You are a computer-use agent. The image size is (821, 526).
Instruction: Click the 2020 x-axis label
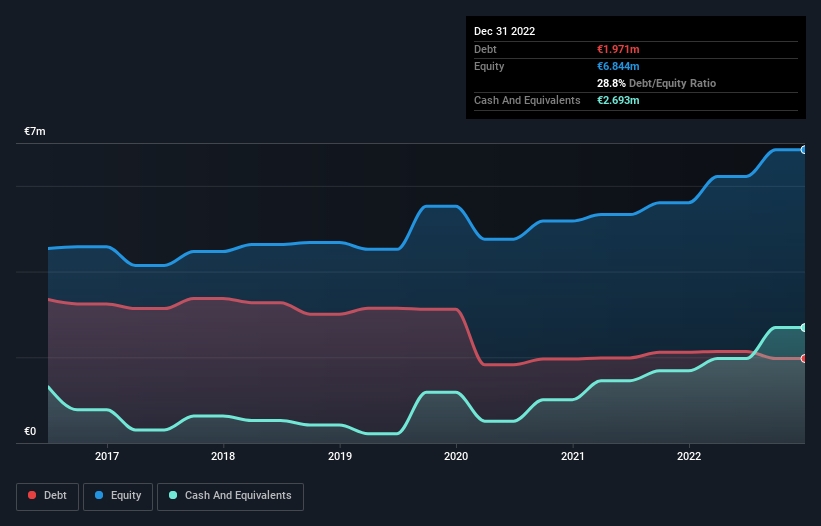tap(456, 456)
